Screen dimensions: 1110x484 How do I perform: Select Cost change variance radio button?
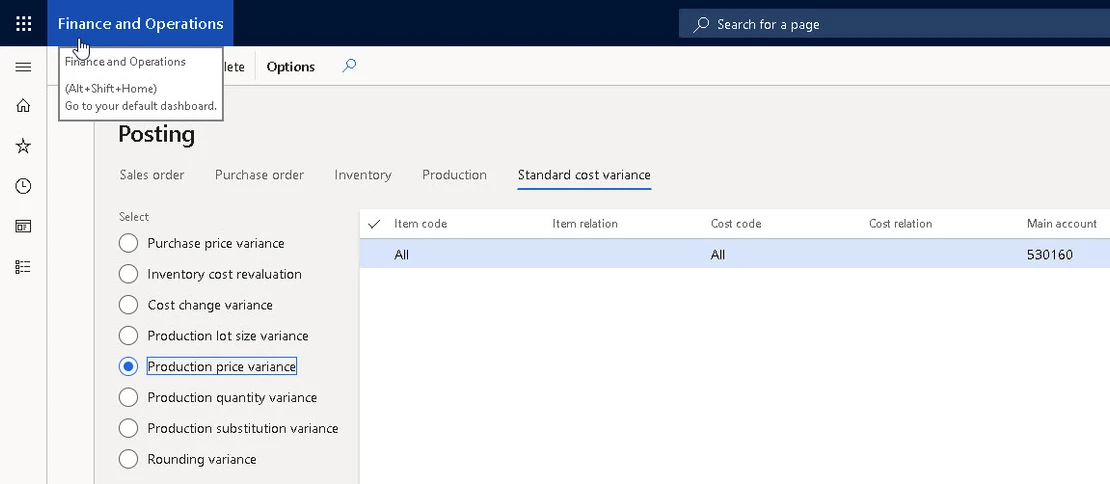tap(128, 305)
